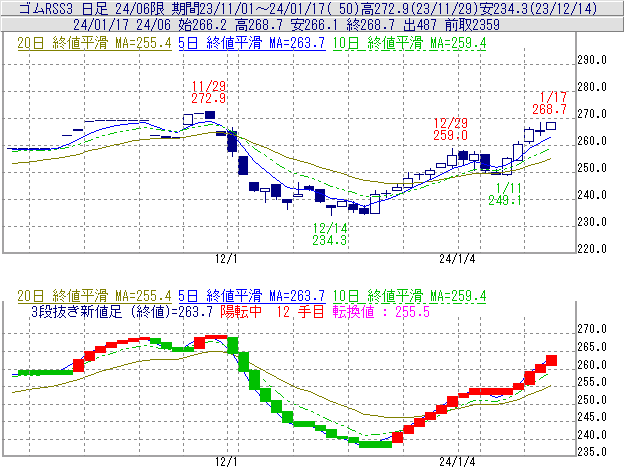Image resolution: width=624 pixels, height=475 pixels.
Task: Click the 24/1/4 date label under top chart
Action: pos(457,259)
